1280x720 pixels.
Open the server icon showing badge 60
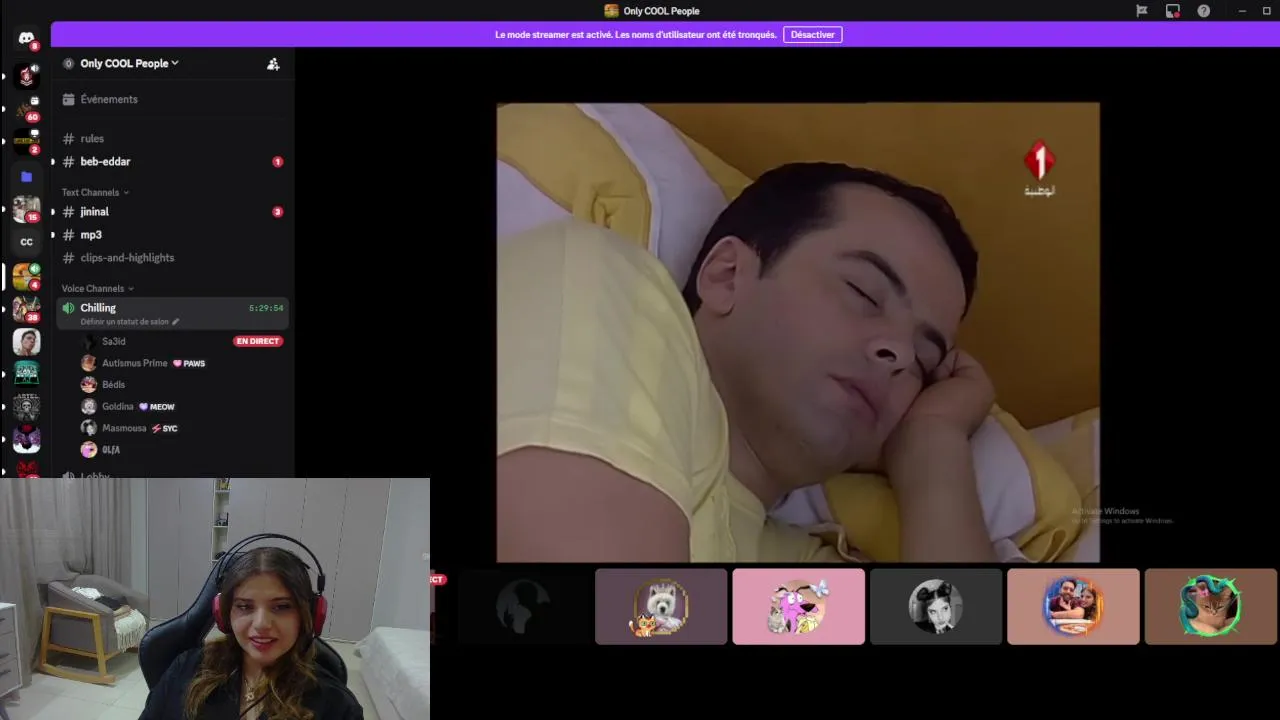coord(26,108)
